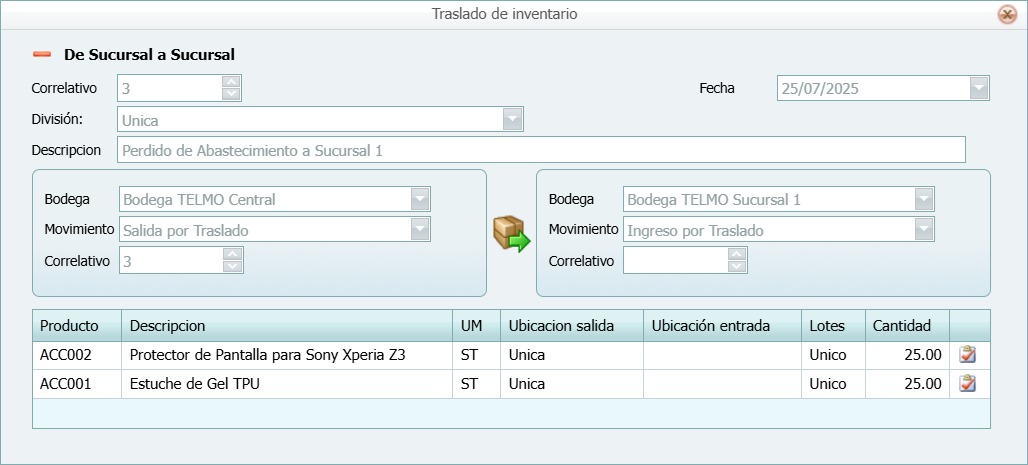
Task: Click the Descripcion column header in table
Action: pyautogui.click(x=287, y=325)
